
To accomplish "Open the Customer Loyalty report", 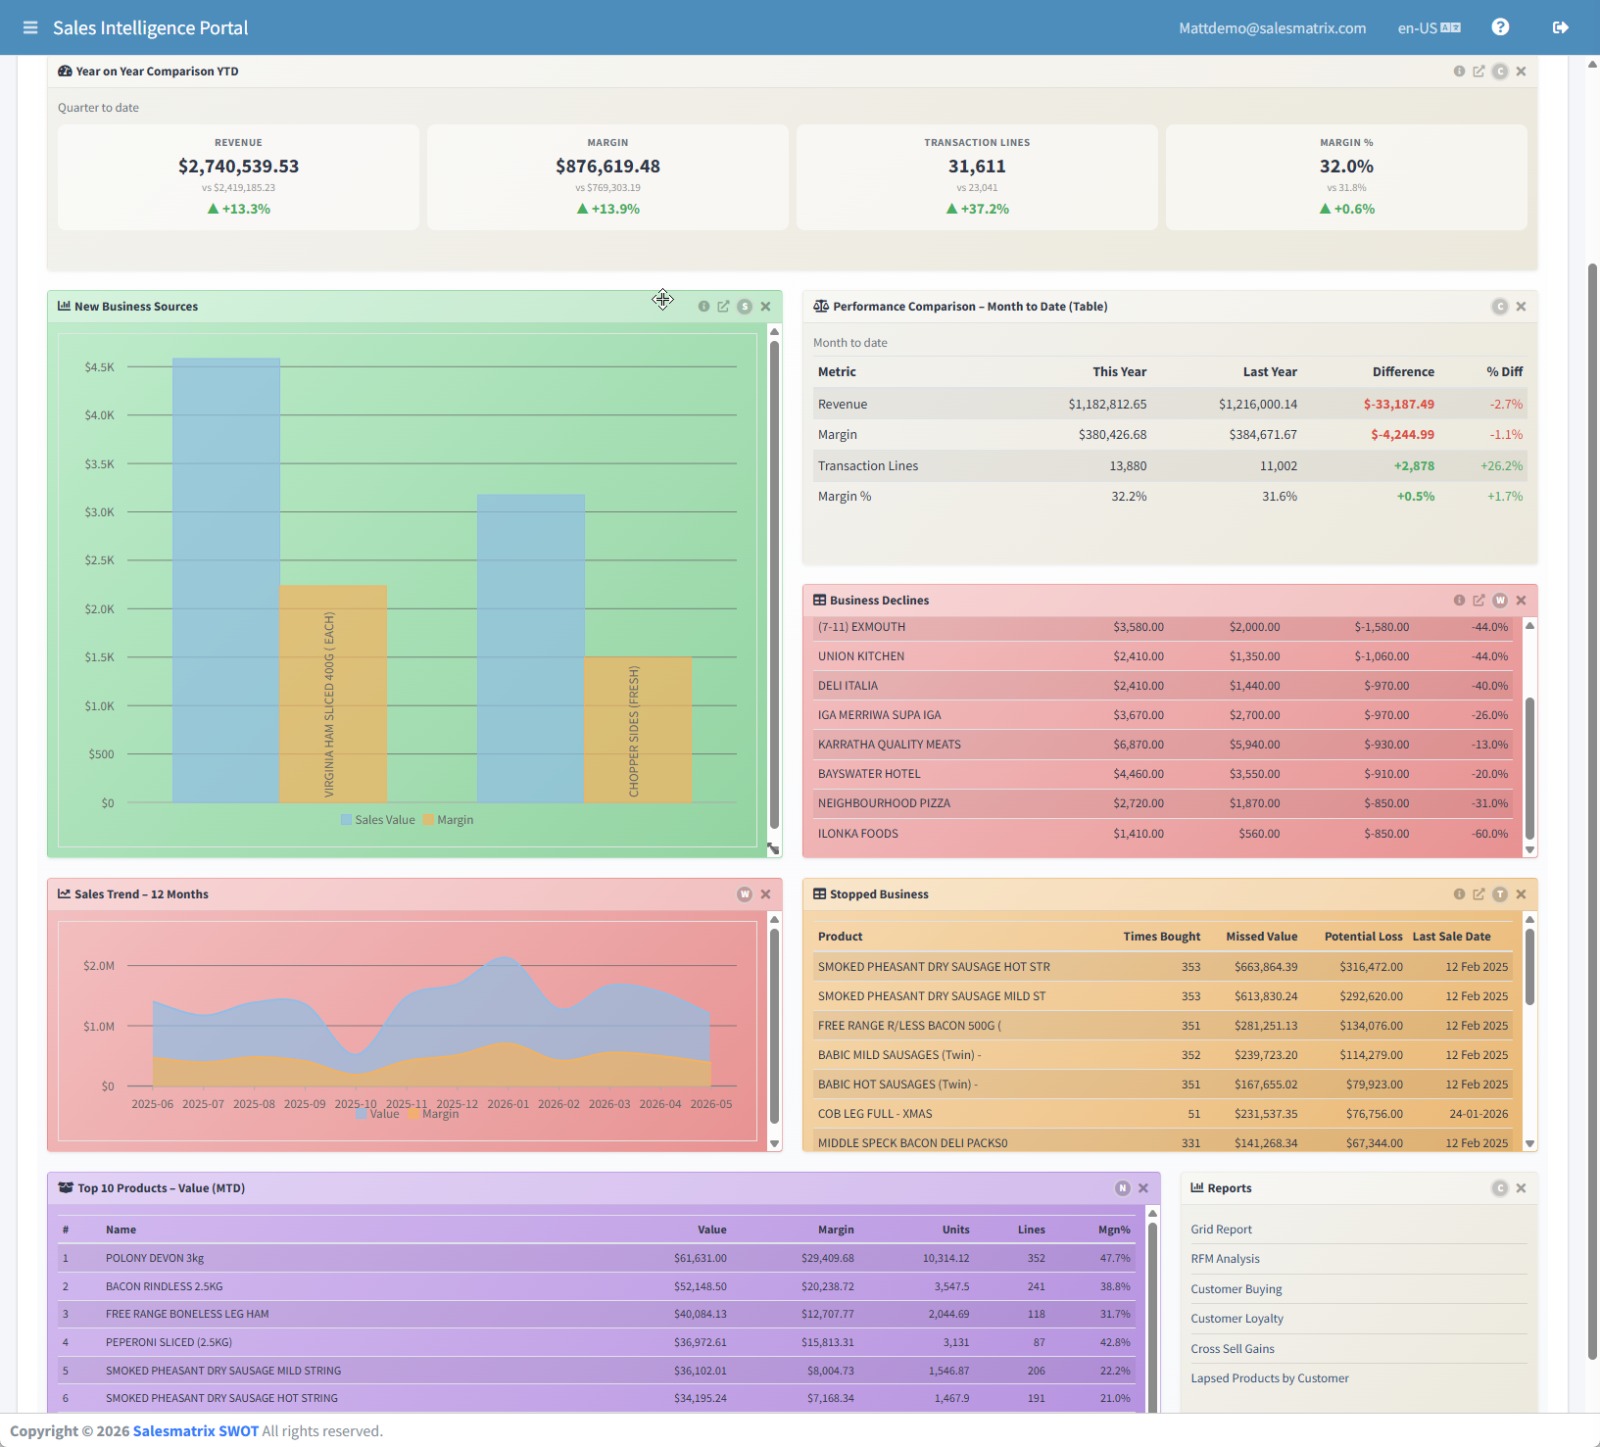I will (x=1237, y=1319).
